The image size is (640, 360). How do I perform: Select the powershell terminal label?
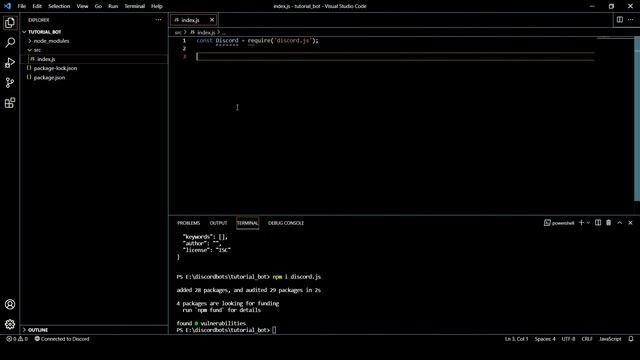tap(559, 223)
